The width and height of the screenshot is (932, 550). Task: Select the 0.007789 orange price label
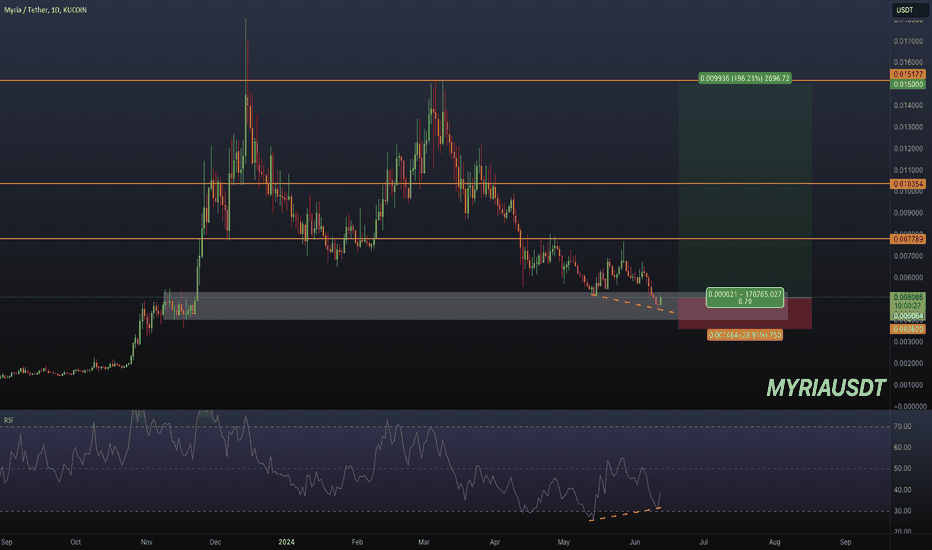point(908,239)
